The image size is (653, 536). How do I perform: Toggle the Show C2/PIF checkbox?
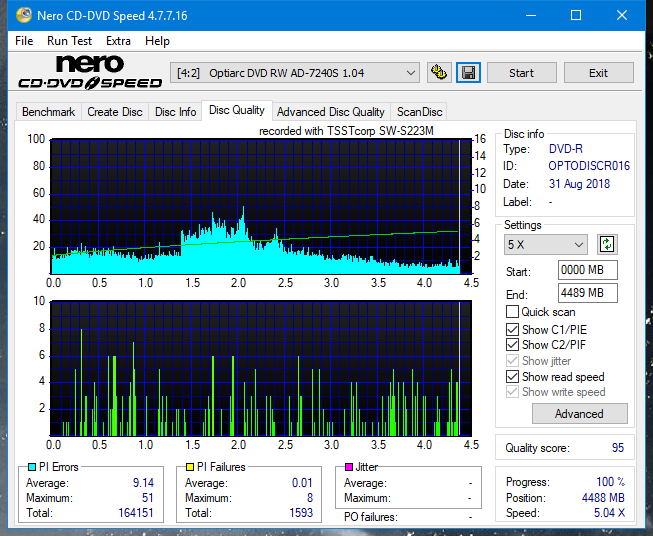tap(512, 345)
